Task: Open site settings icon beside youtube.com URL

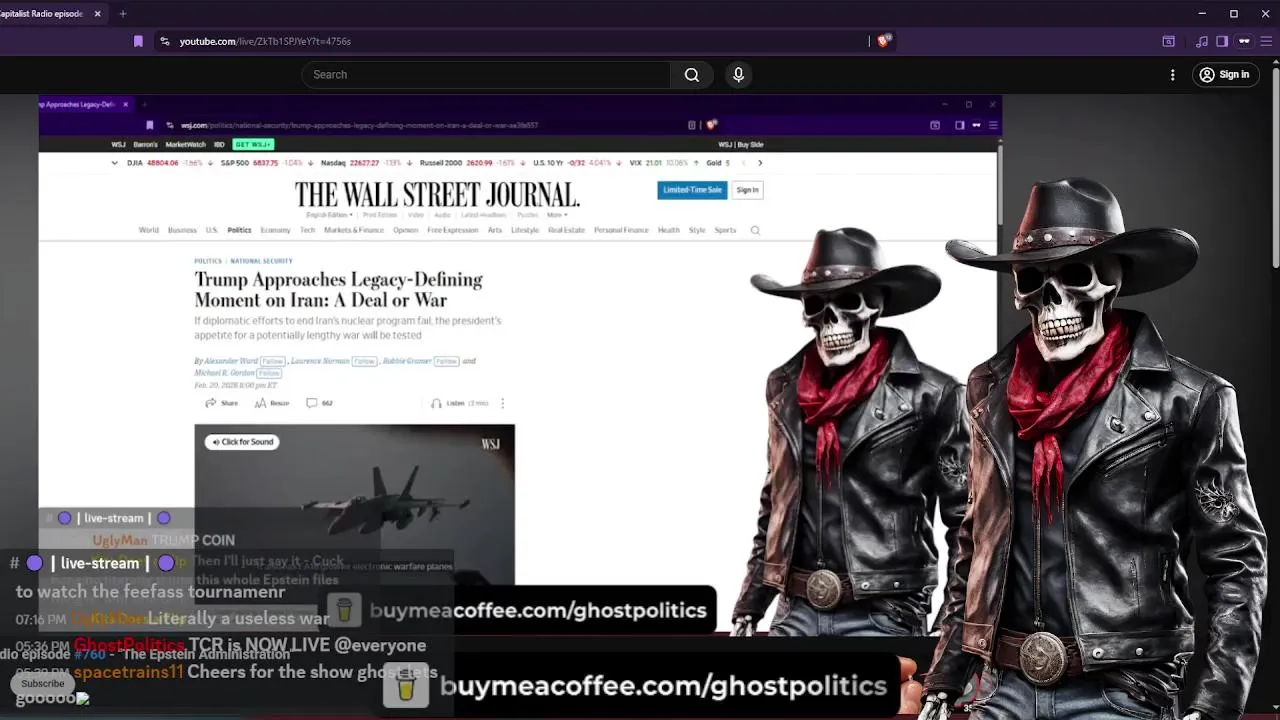Action: (x=165, y=41)
